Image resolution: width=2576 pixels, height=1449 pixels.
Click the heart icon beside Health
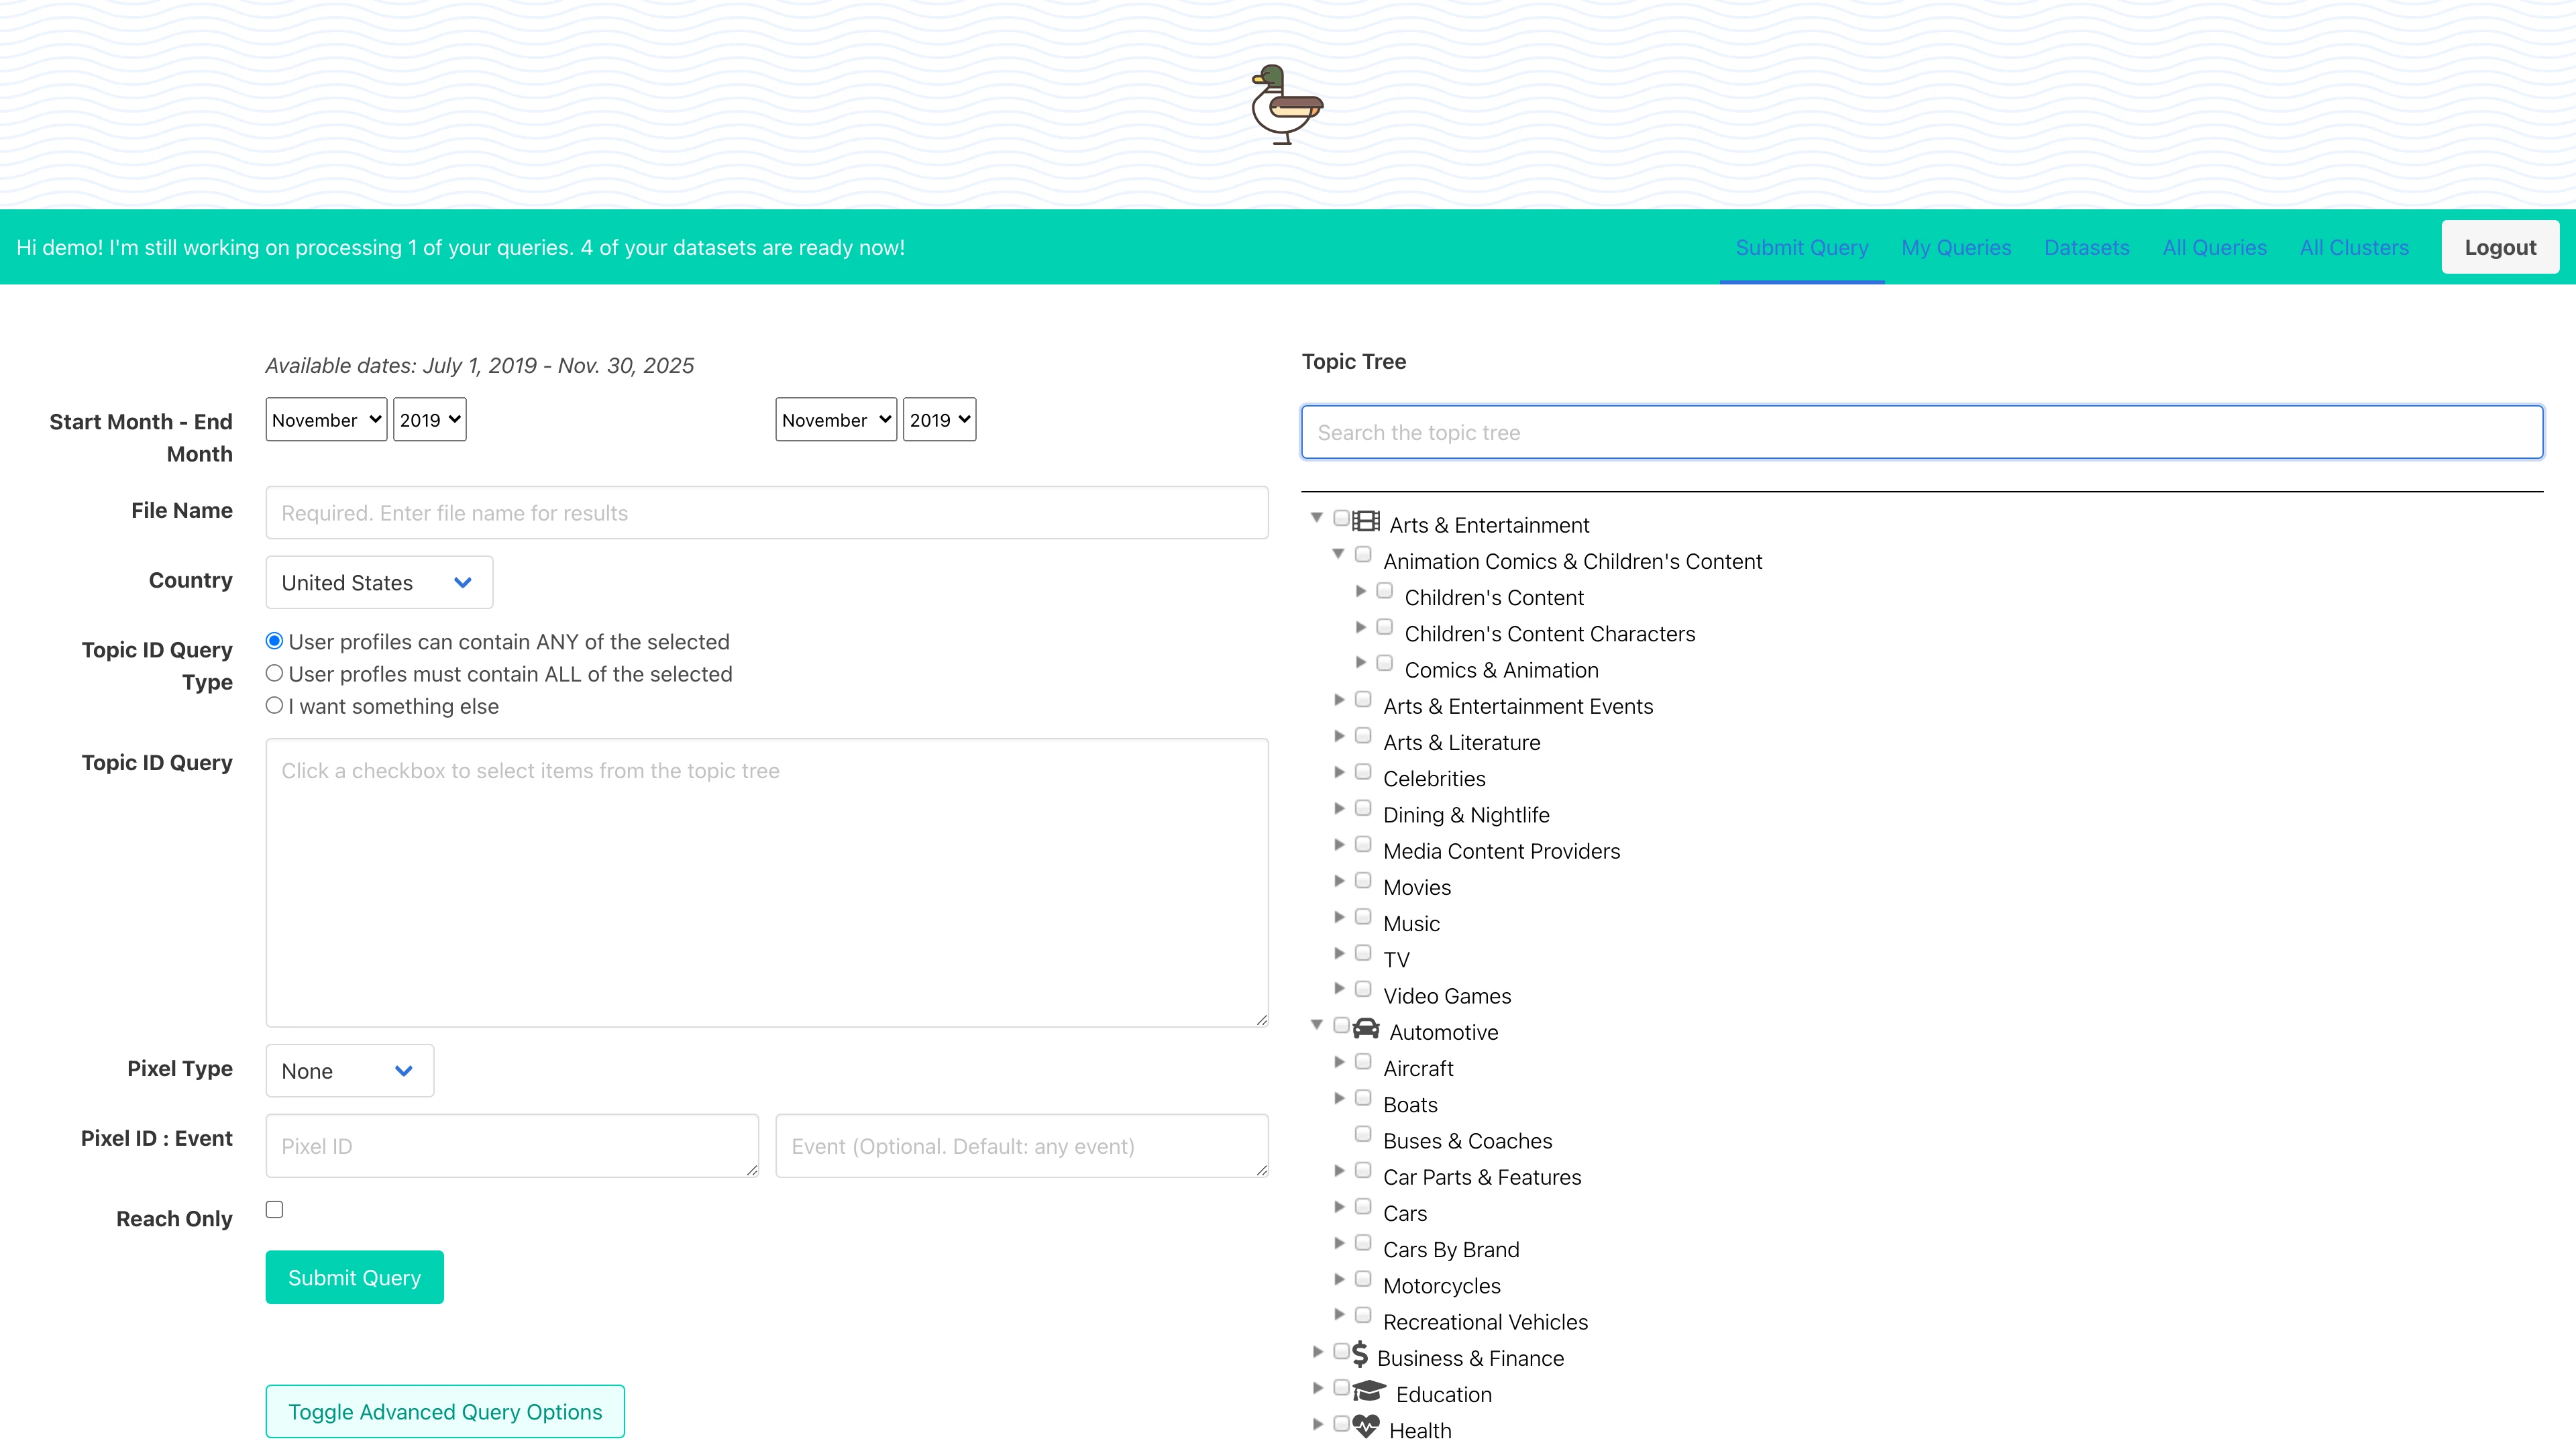(x=1366, y=1427)
